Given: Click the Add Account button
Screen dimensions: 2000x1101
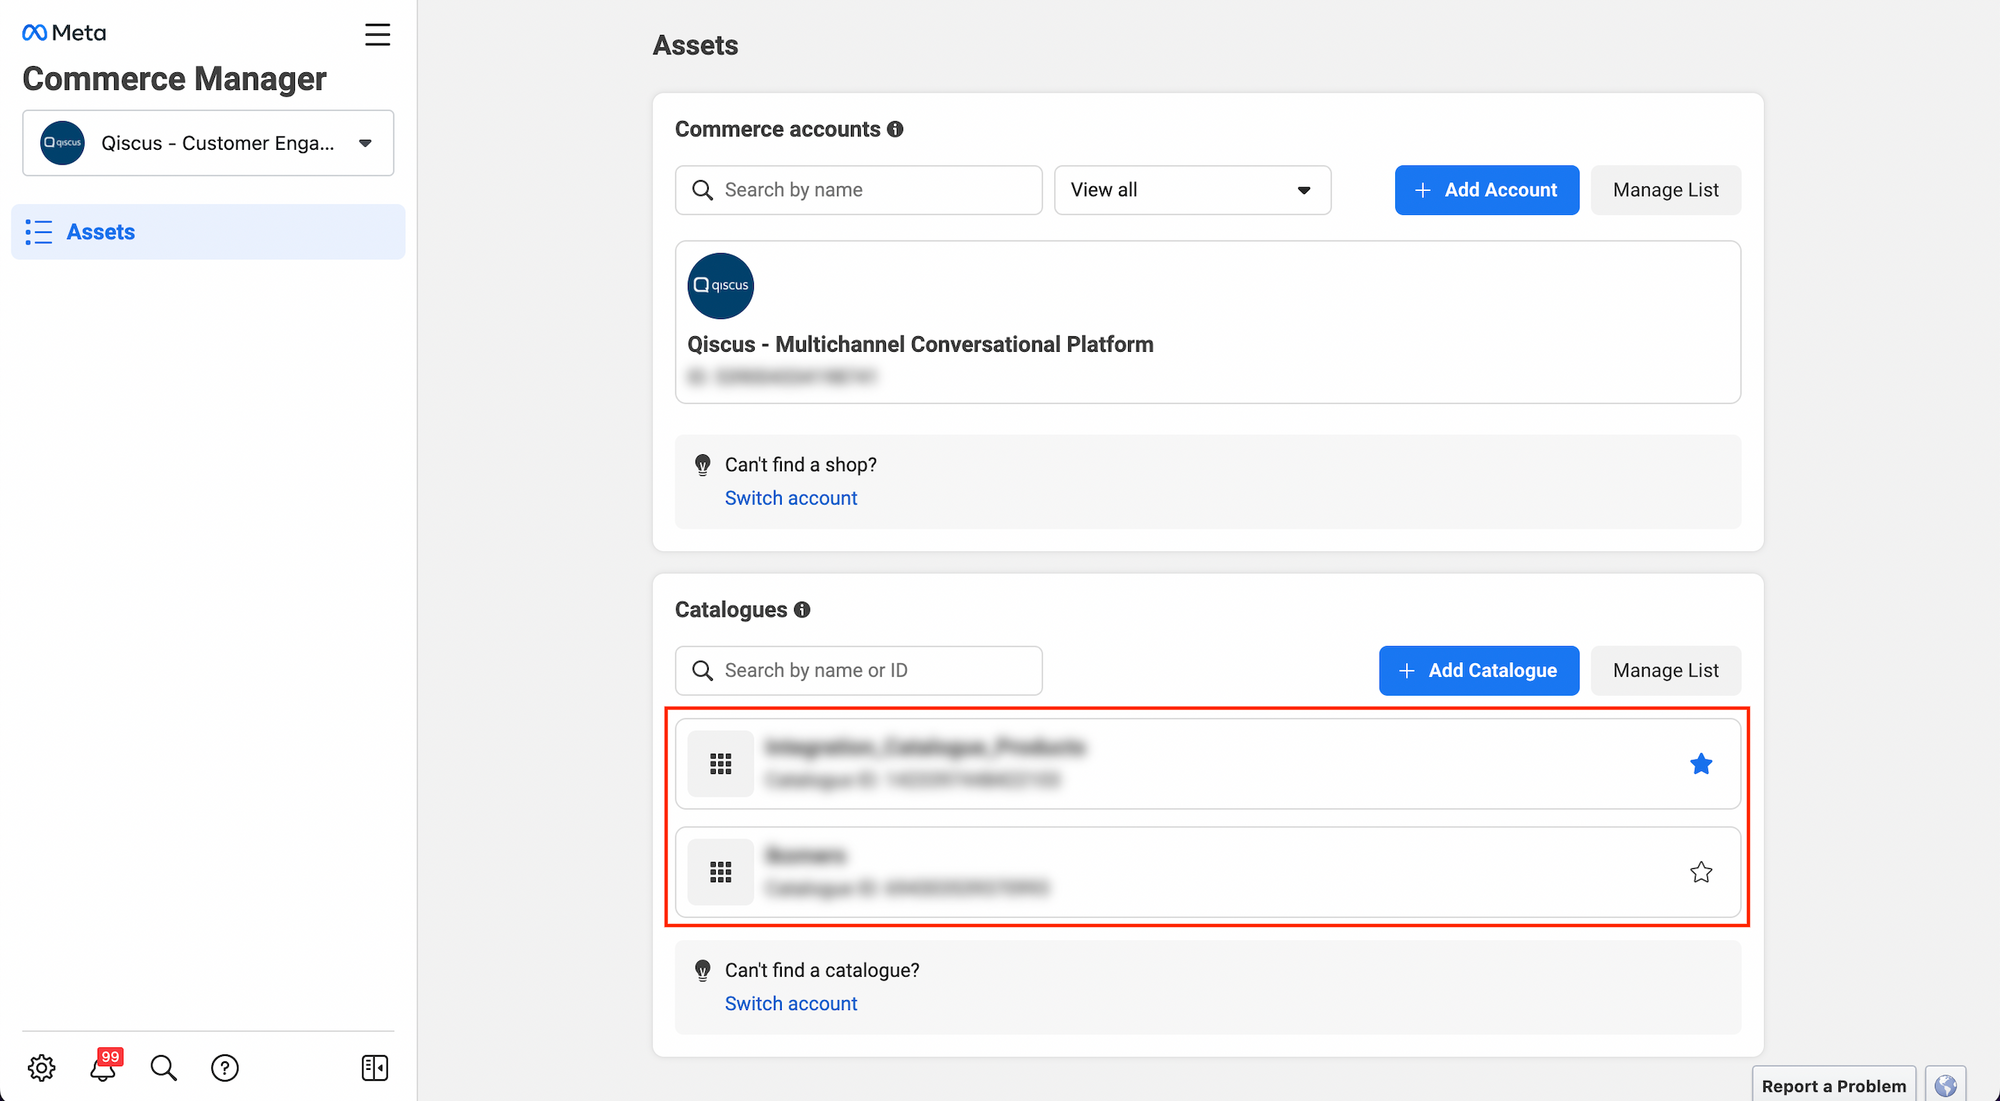Looking at the screenshot, I should [x=1486, y=190].
